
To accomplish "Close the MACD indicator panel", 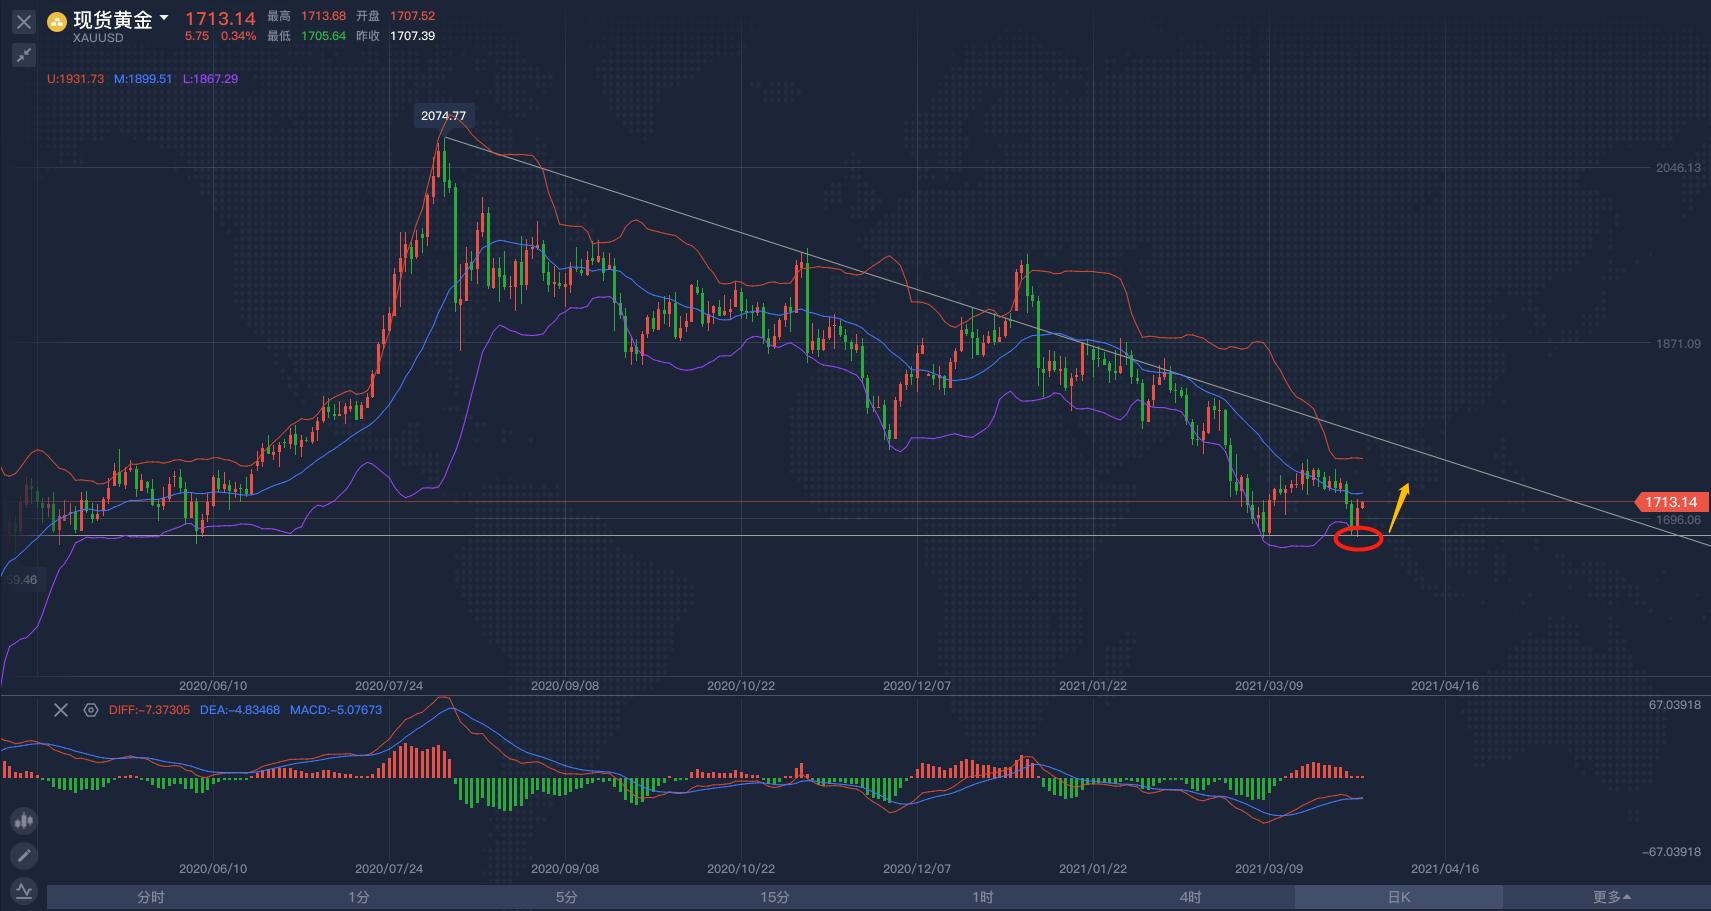I will [x=61, y=710].
